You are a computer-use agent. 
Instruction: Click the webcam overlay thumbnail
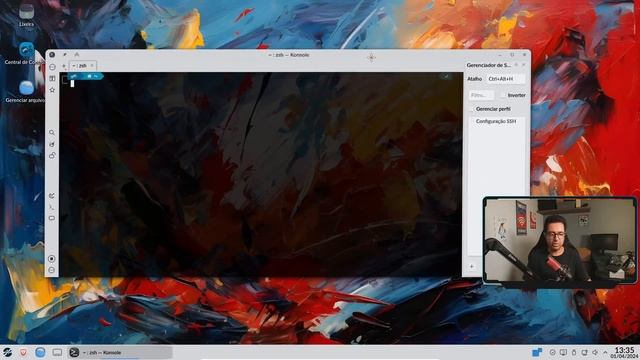pyautogui.click(x=560, y=240)
